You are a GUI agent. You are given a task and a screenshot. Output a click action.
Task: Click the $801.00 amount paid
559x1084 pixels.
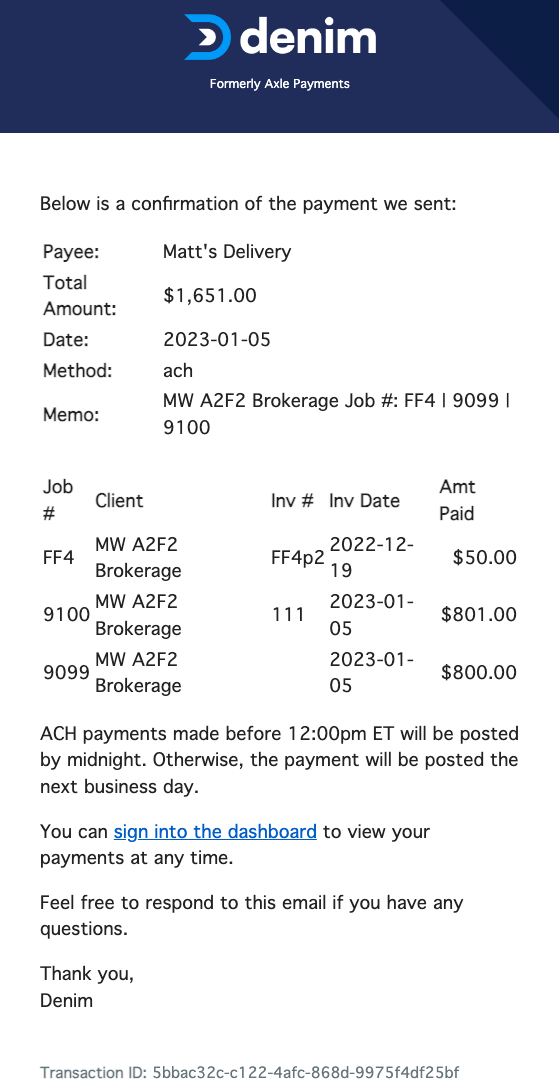point(479,615)
